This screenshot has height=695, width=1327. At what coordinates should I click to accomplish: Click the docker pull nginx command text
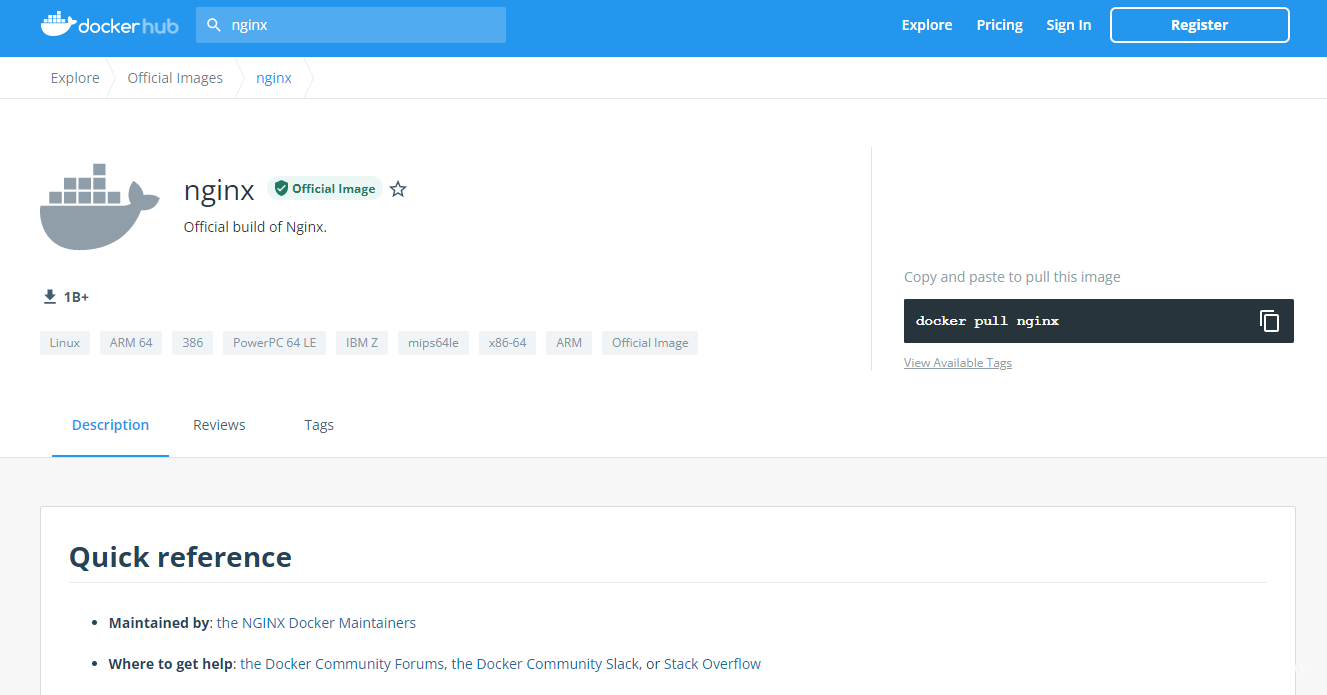click(987, 321)
